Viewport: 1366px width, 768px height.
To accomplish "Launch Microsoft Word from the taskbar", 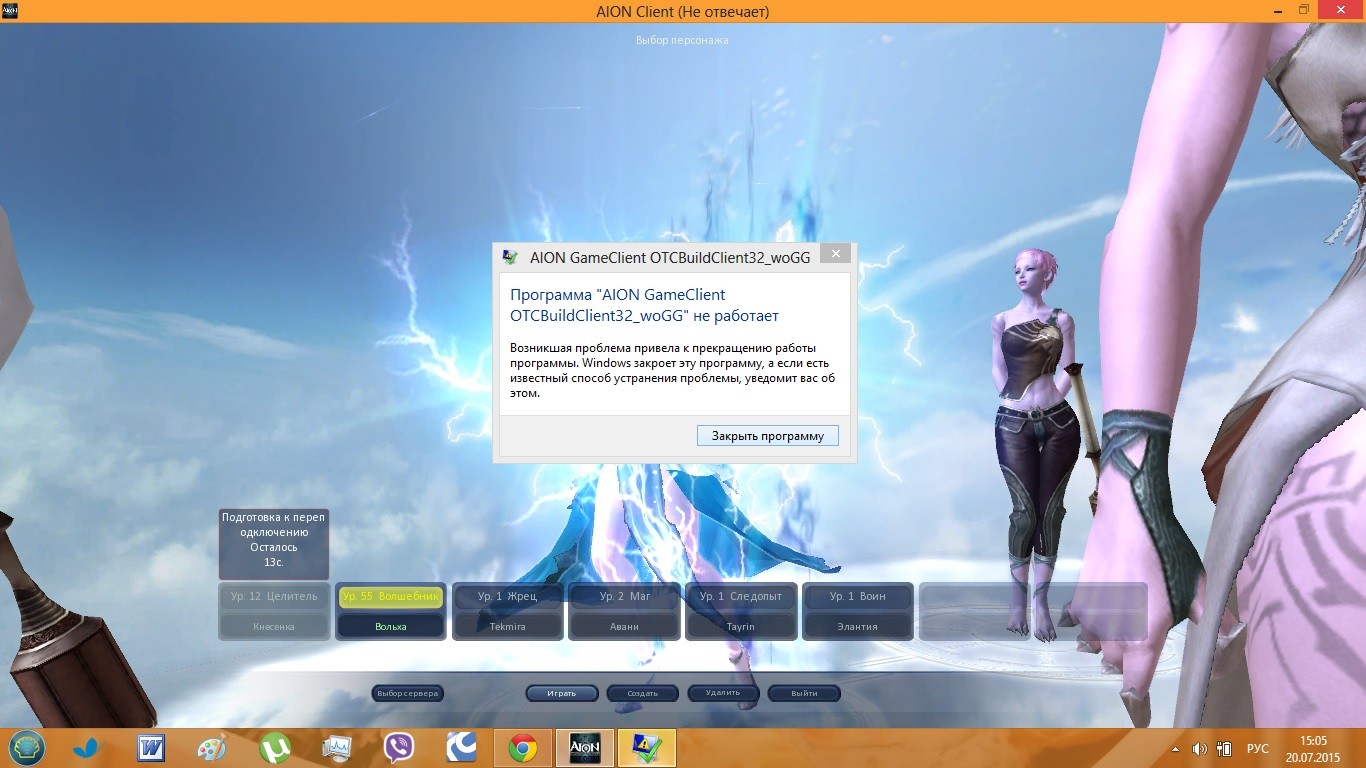I will [x=150, y=748].
